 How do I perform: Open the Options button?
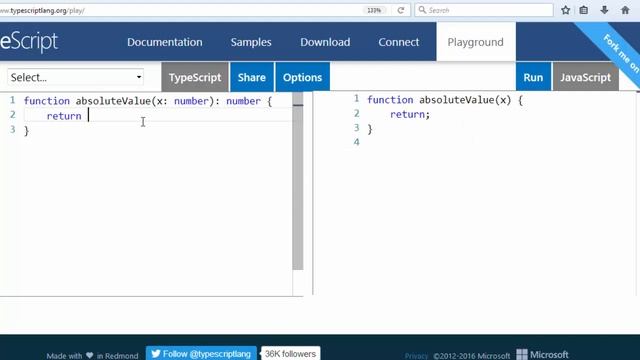[302, 77]
